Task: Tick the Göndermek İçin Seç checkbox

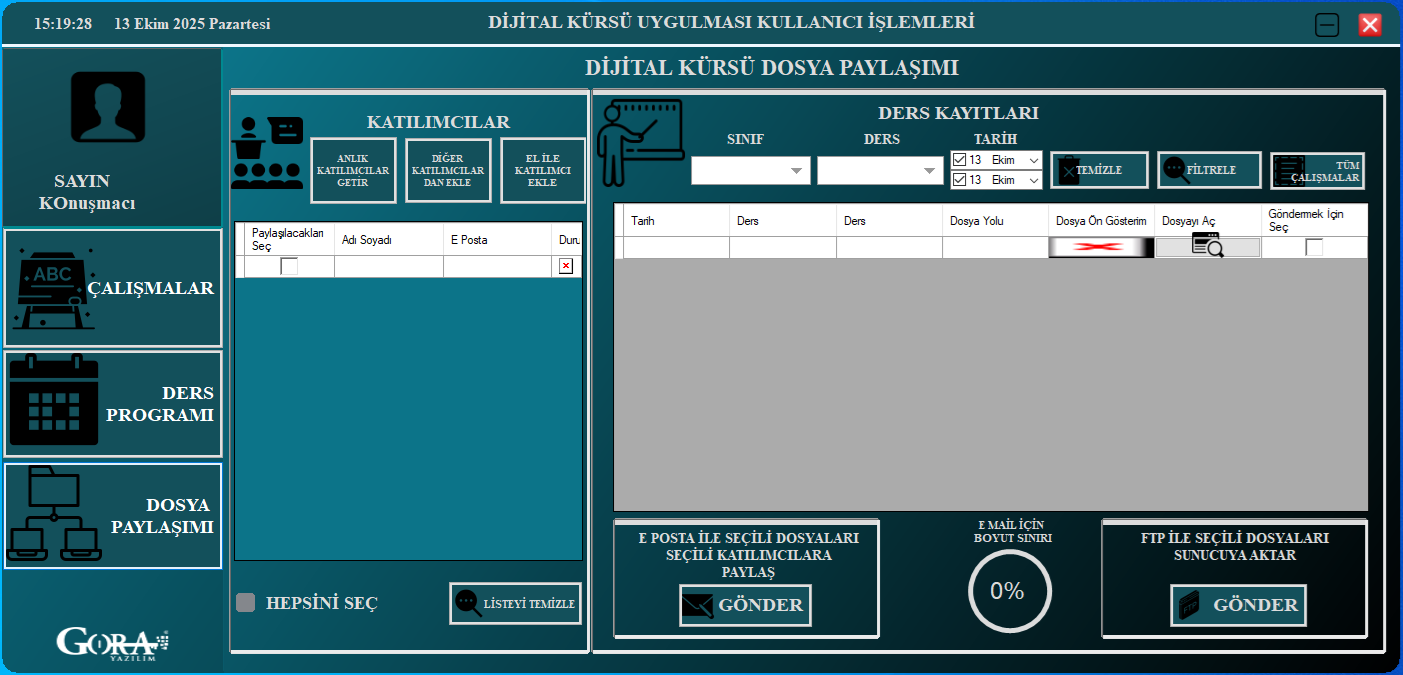Action: [x=1314, y=247]
